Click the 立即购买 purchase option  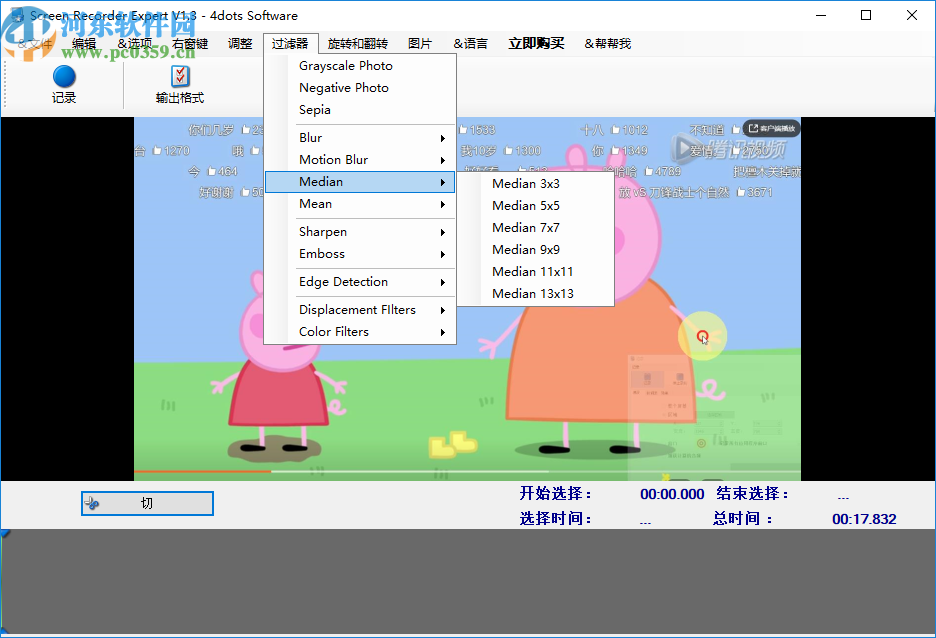(537, 43)
